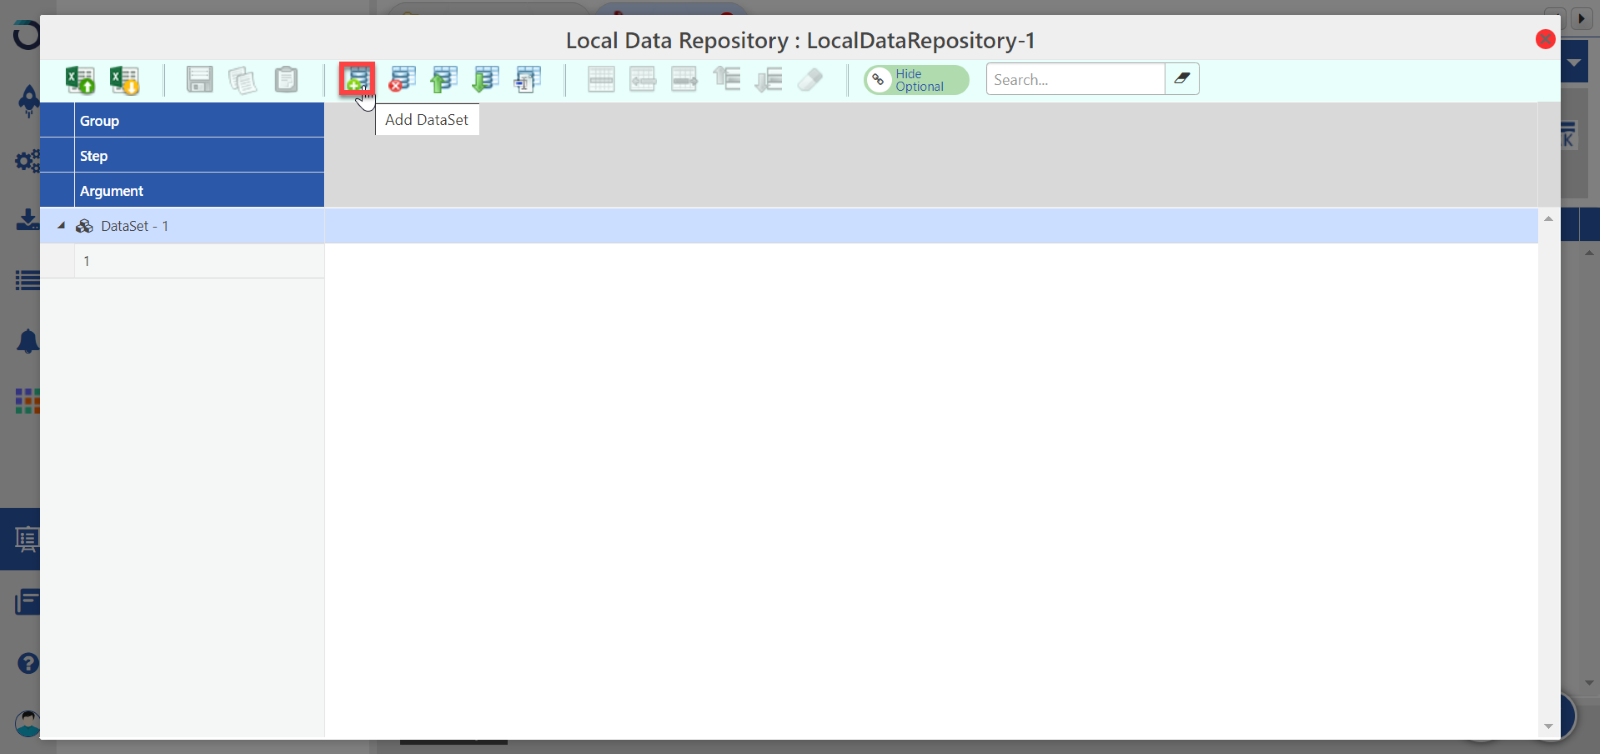Toggle the Hide Optional switch
The image size is (1600, 754).
[x=915, y=80]
